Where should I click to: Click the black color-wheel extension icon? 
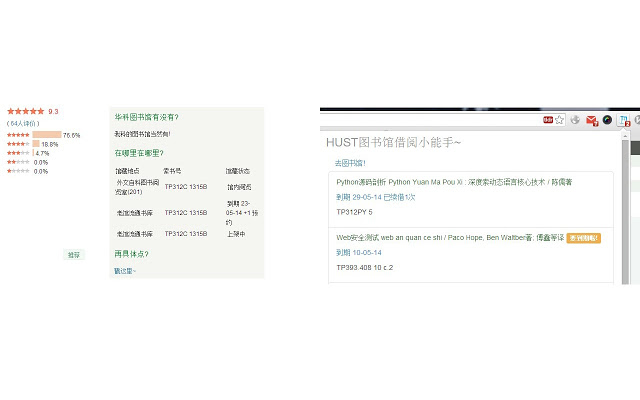[x=607, y=120]
